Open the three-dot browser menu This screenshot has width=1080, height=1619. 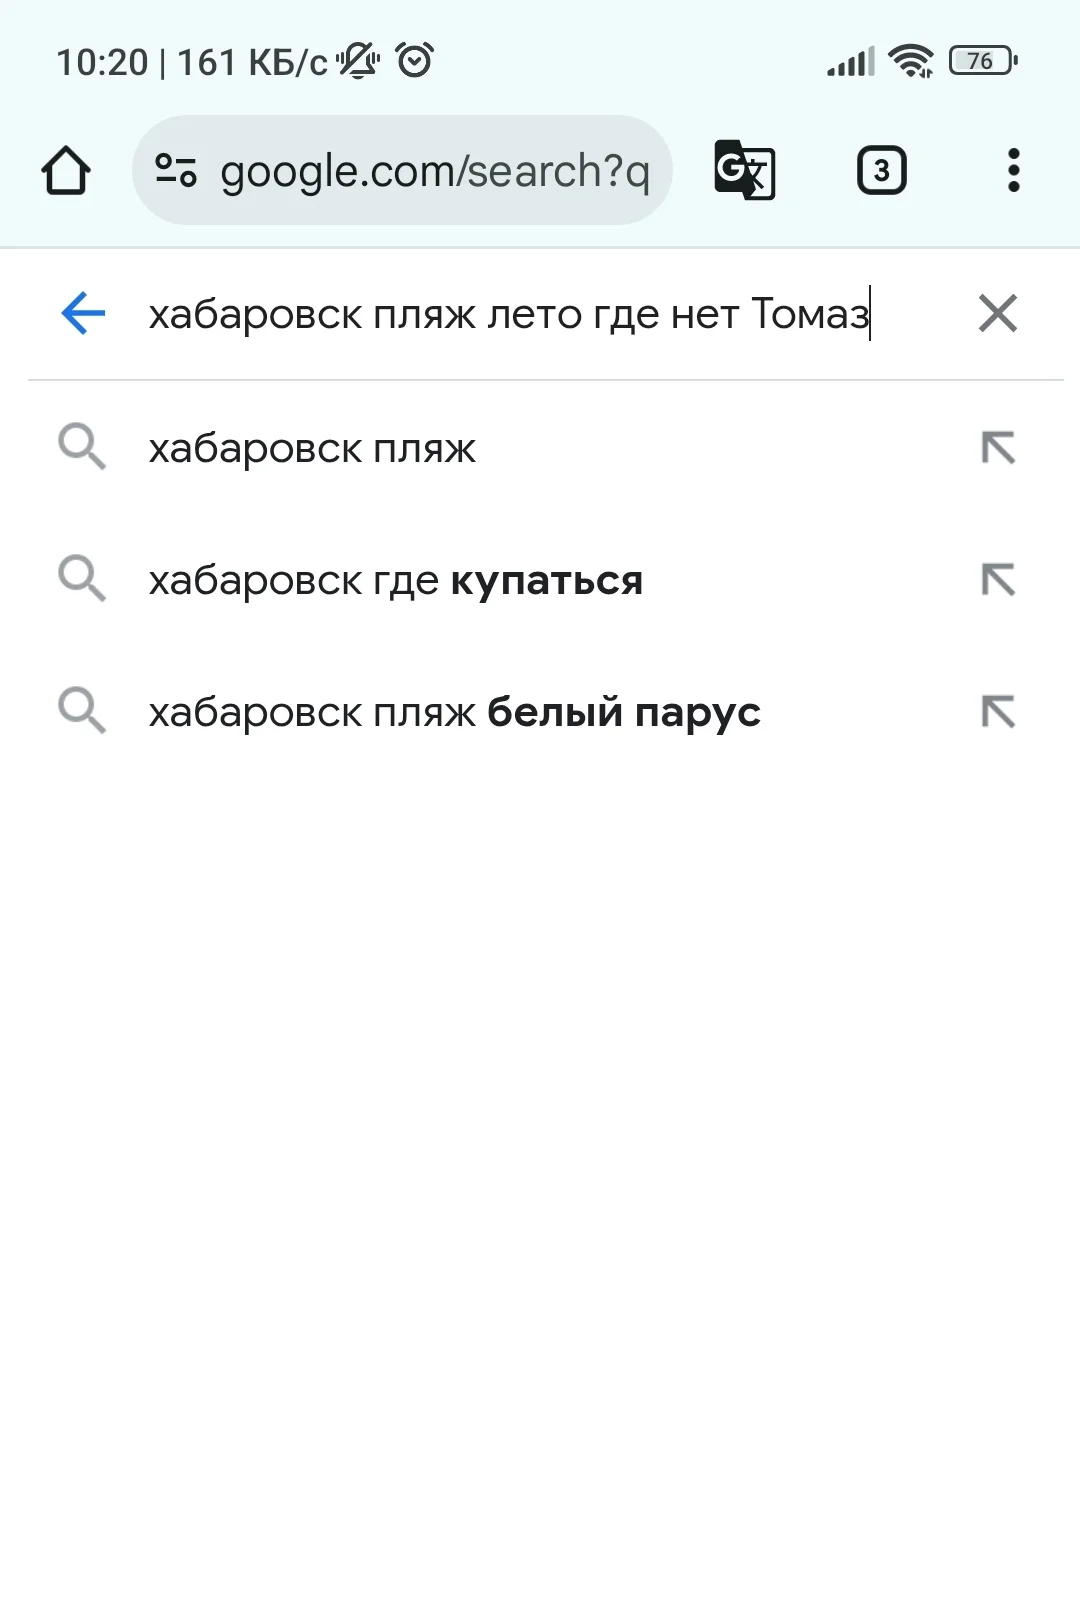click(1013, 171)
